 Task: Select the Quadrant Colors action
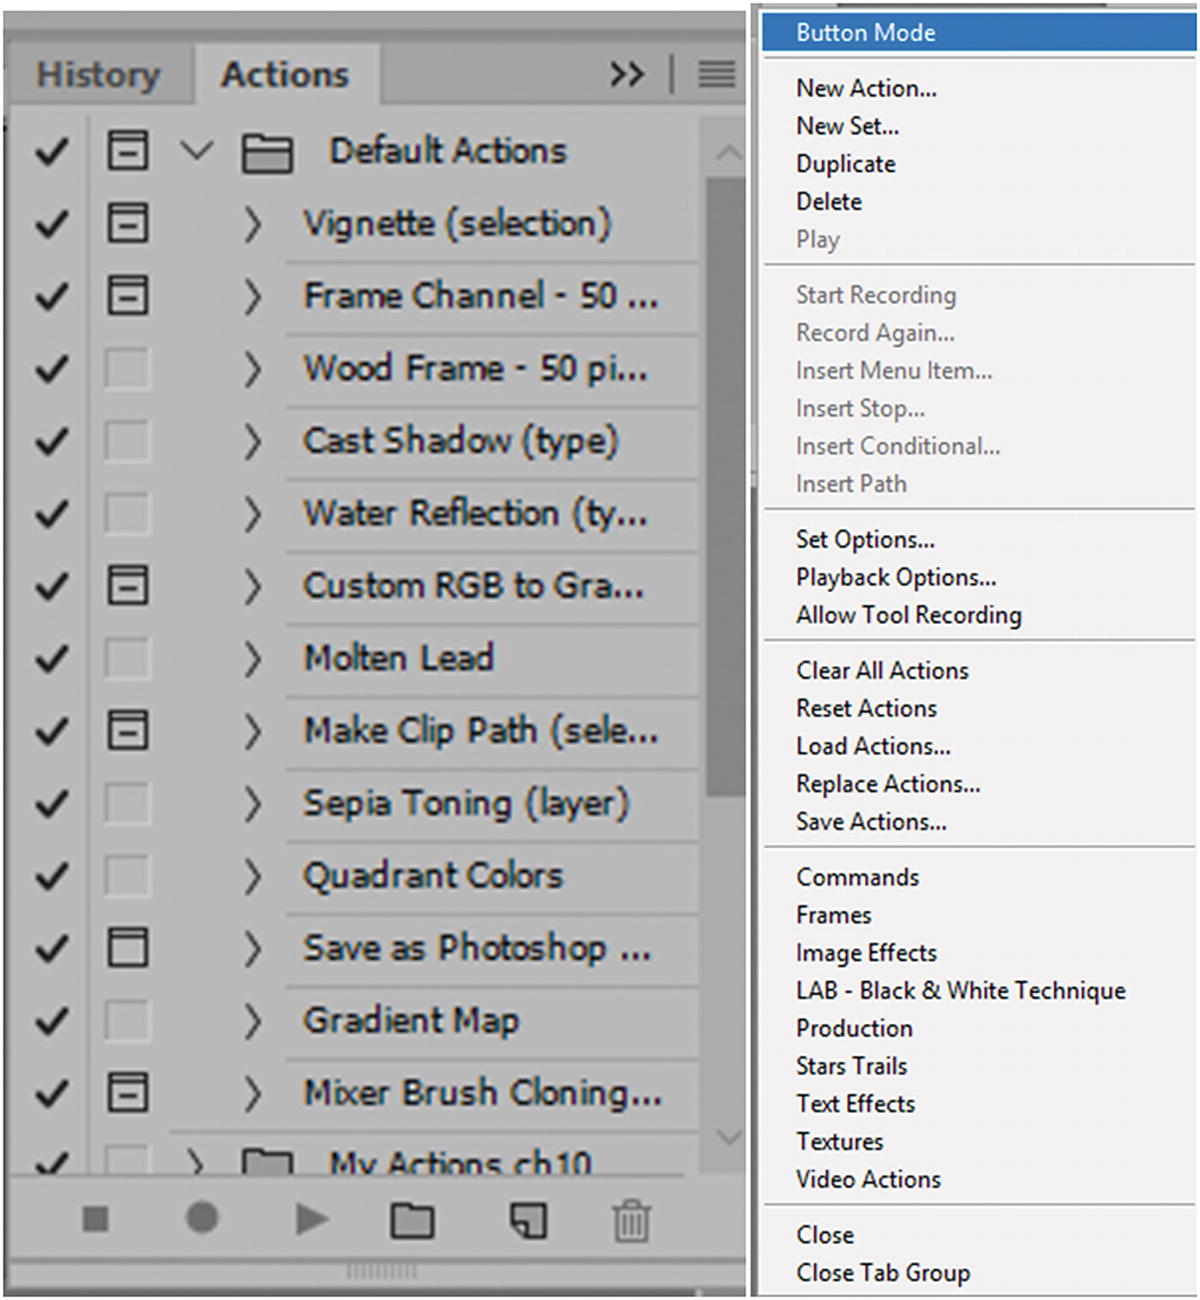pyautogui.click(x=433, y=876)
